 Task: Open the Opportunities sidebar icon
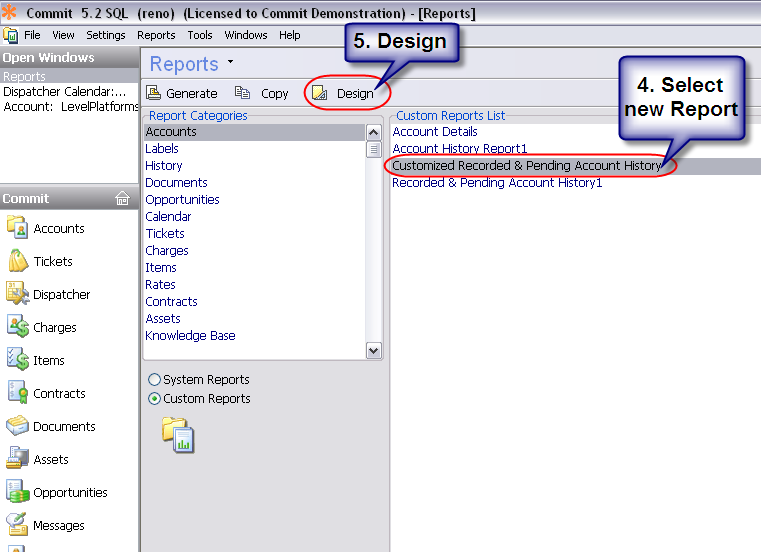point(18,492)
